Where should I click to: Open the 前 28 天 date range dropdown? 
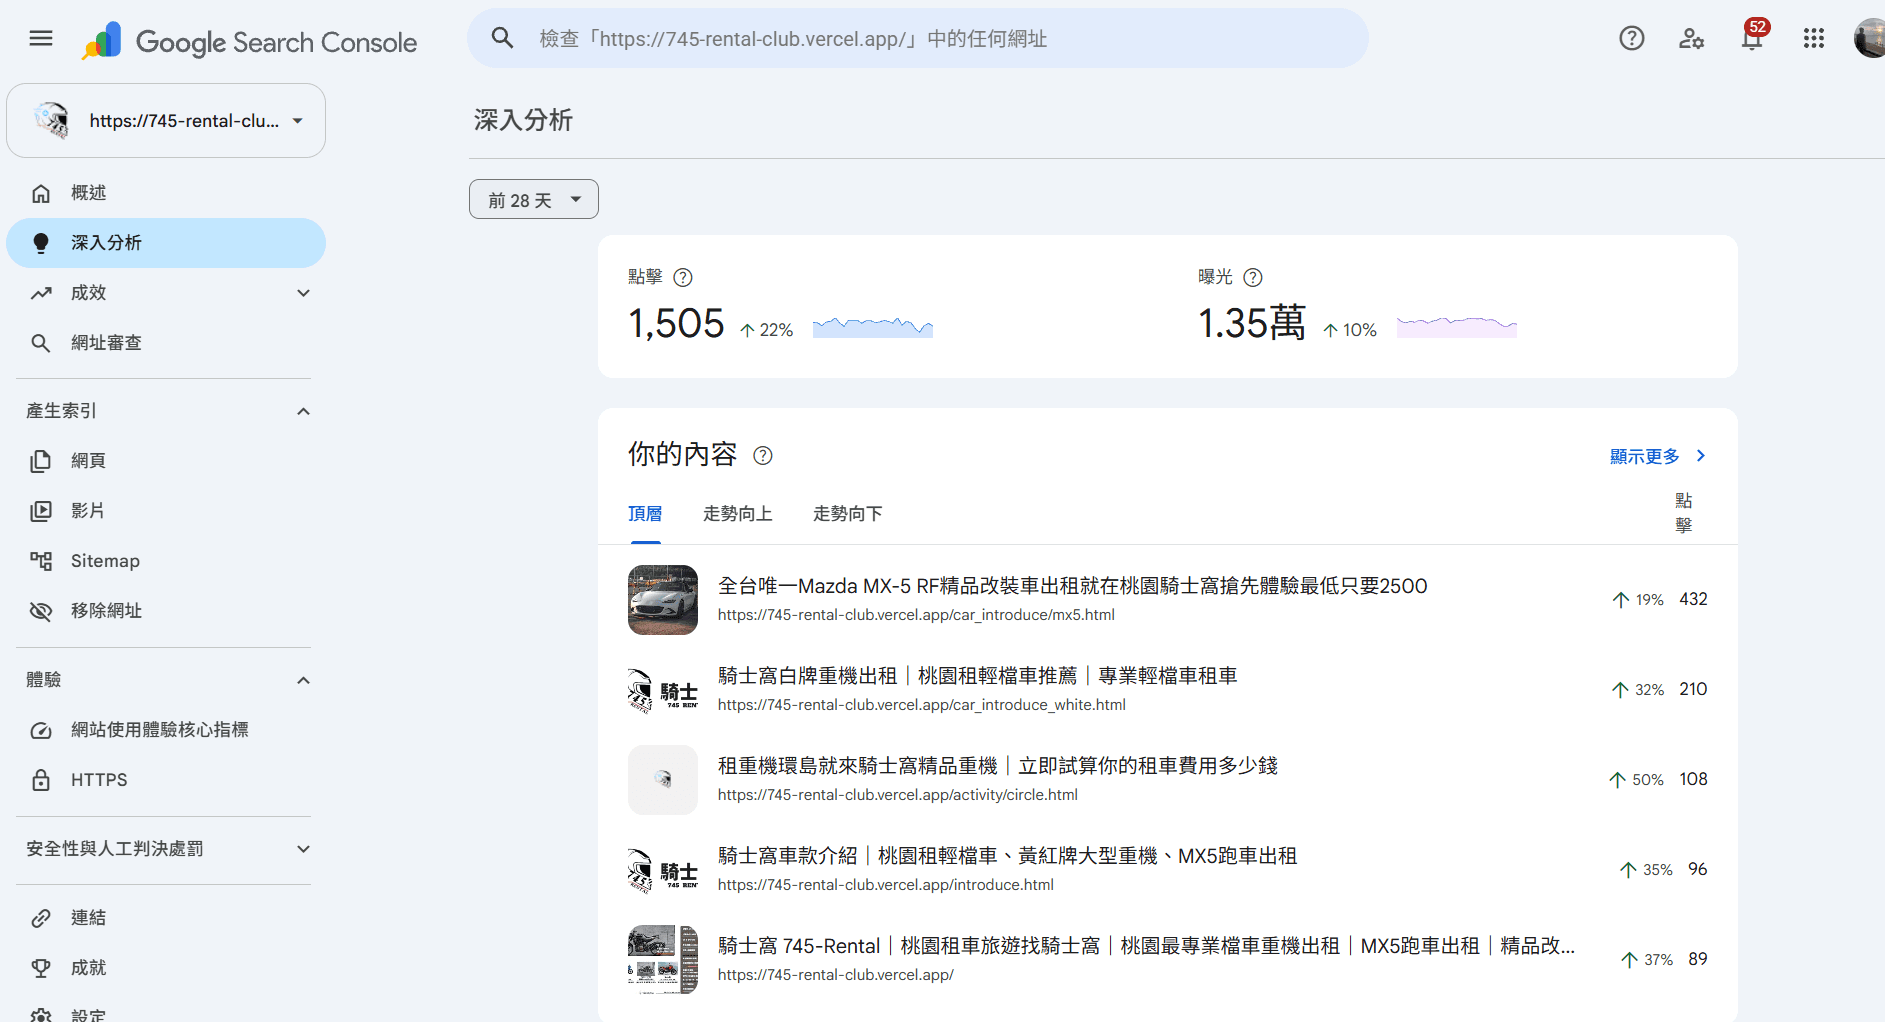pyautogui.click(x=534, y=199)
